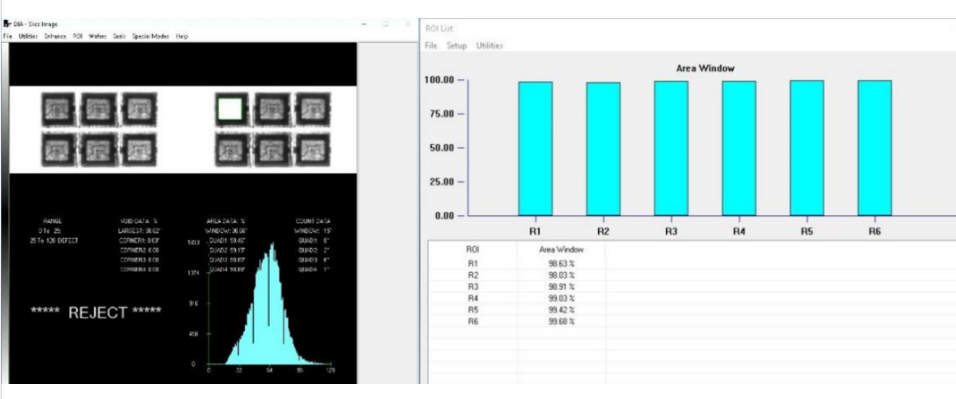This screenshot has height=399, width=956.
Task: Open the File menu in ROI List
Action: pyautogui.click(x=431, y=46)
